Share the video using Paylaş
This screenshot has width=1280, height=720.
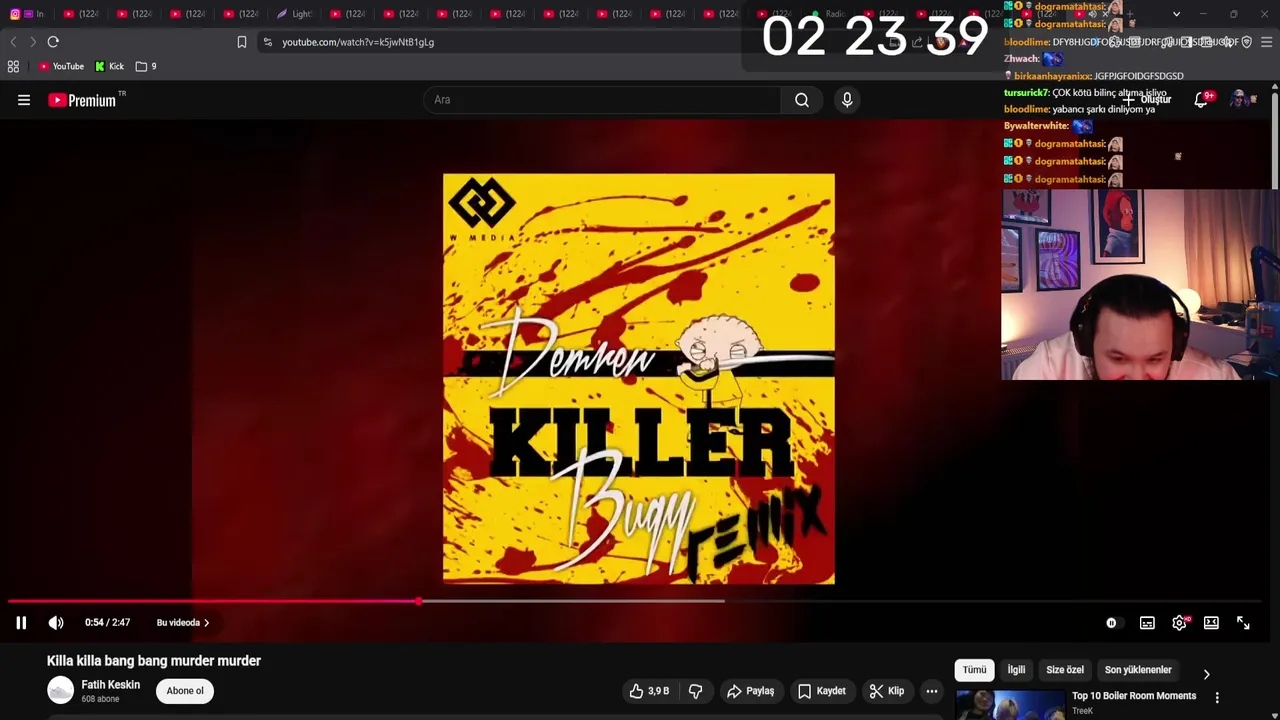750,691
